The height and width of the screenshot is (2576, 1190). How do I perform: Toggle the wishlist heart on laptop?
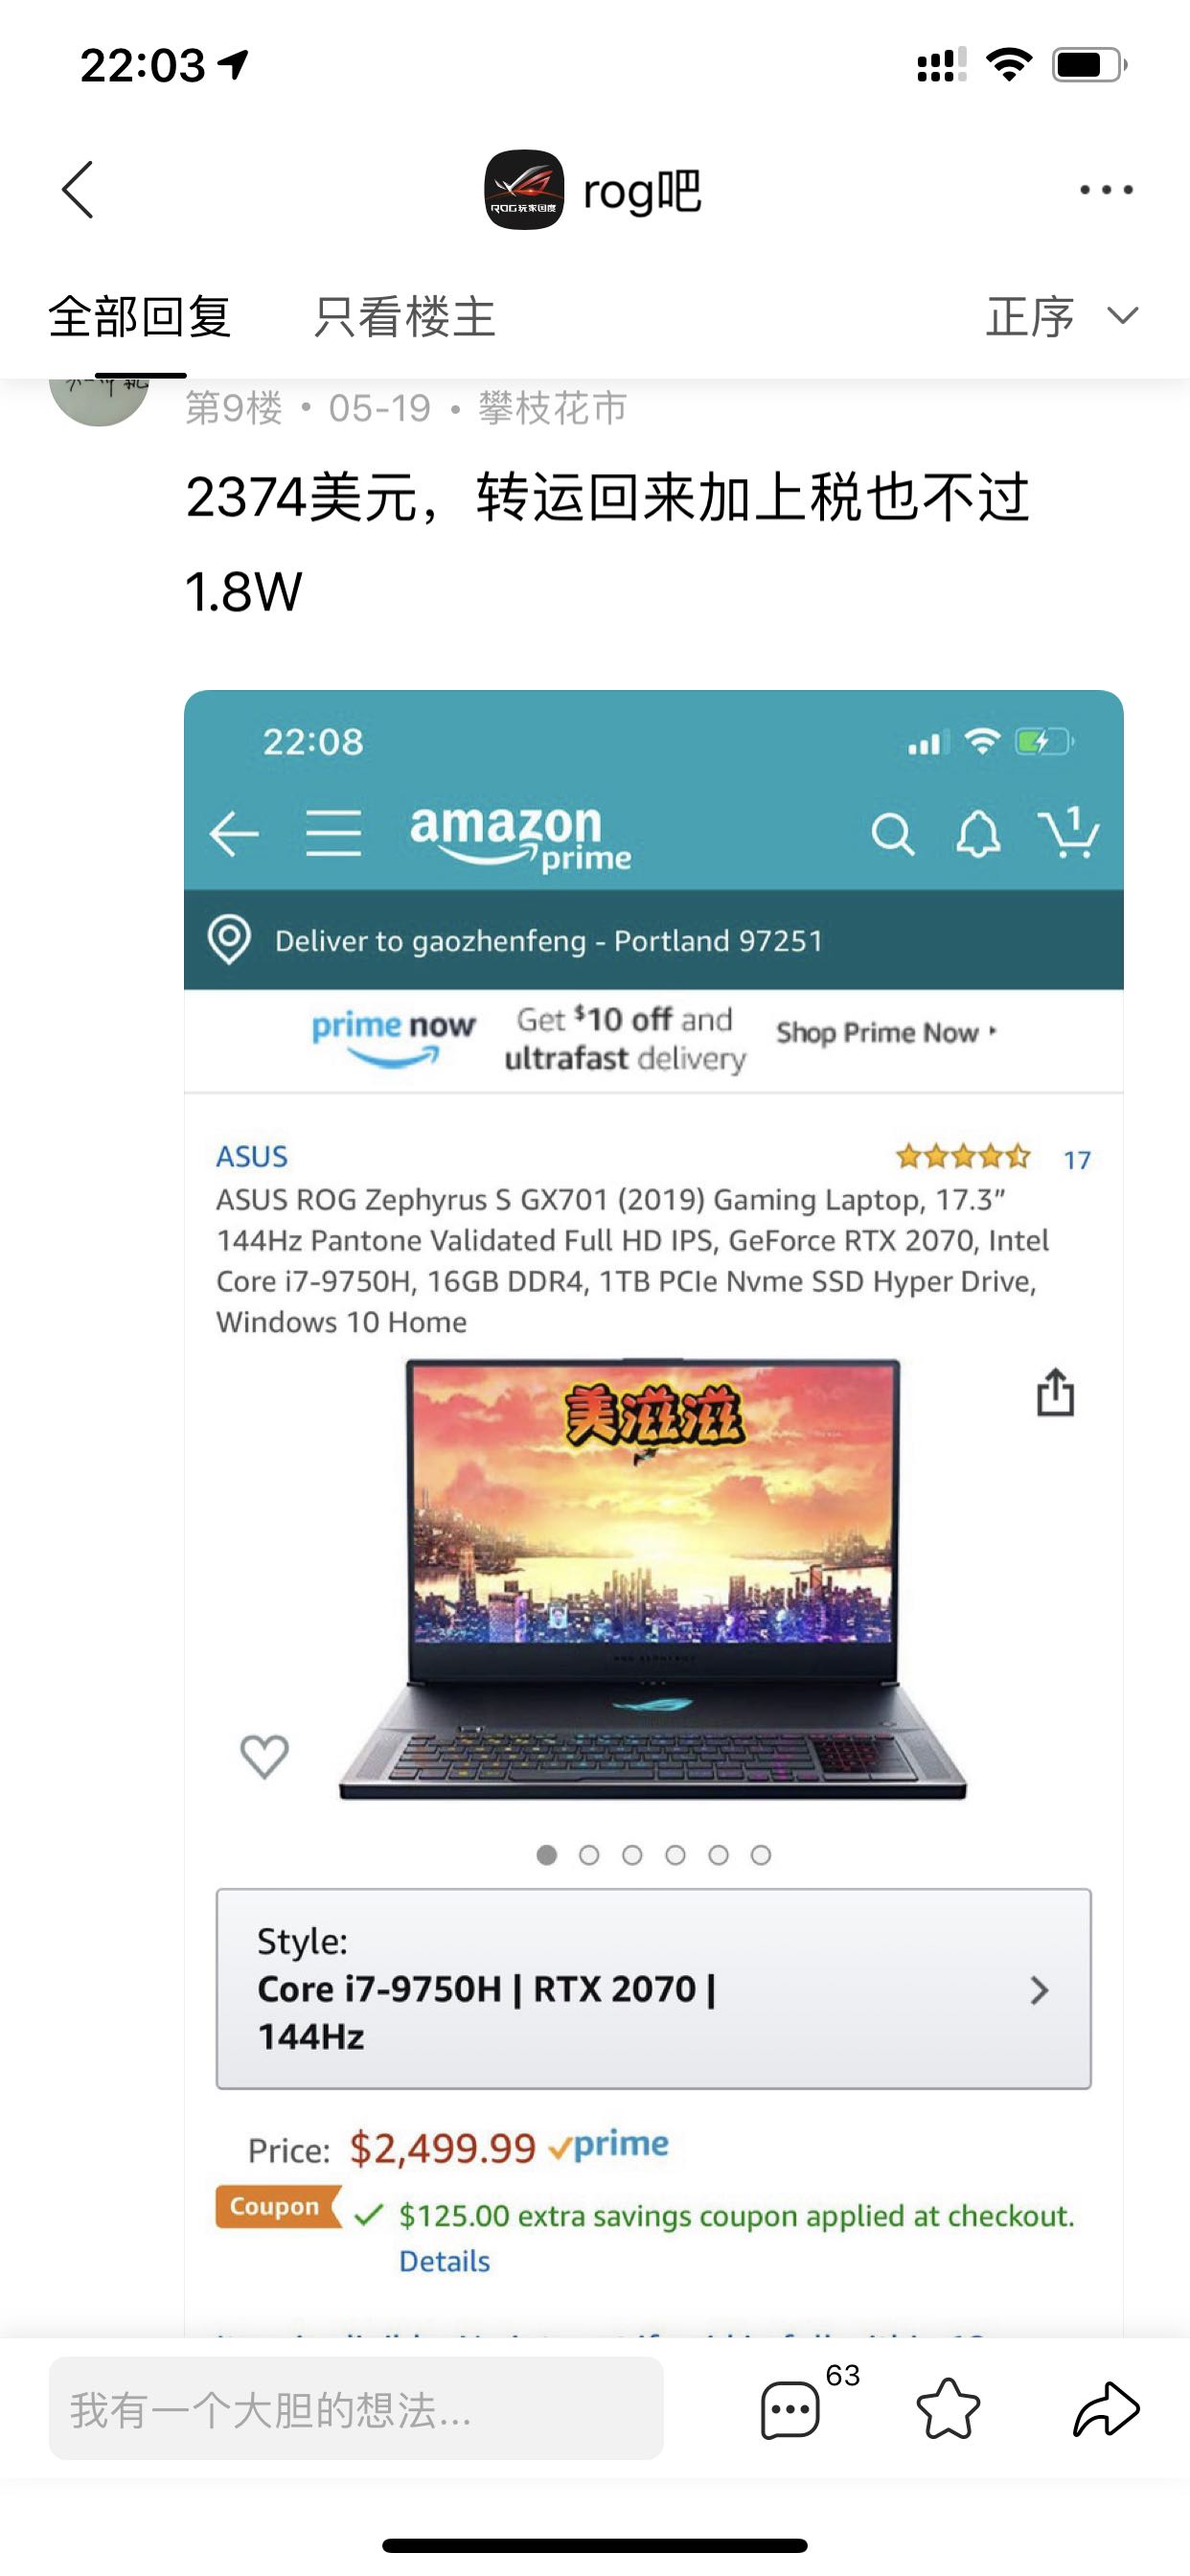coord(265,1756)
